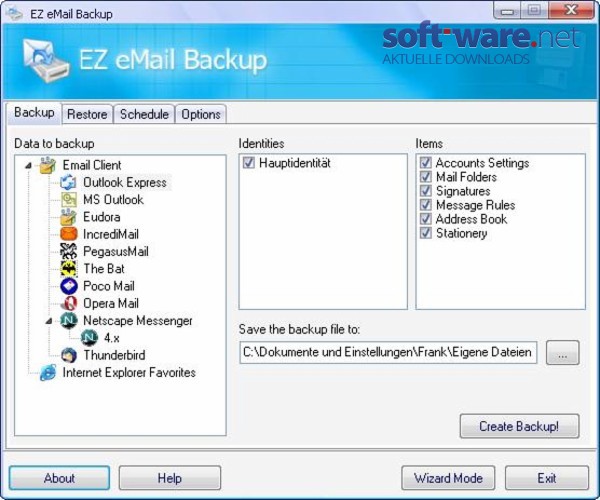600x500 pixels.
Task: Open the Restore tab
Action: [x=87, y=114]
